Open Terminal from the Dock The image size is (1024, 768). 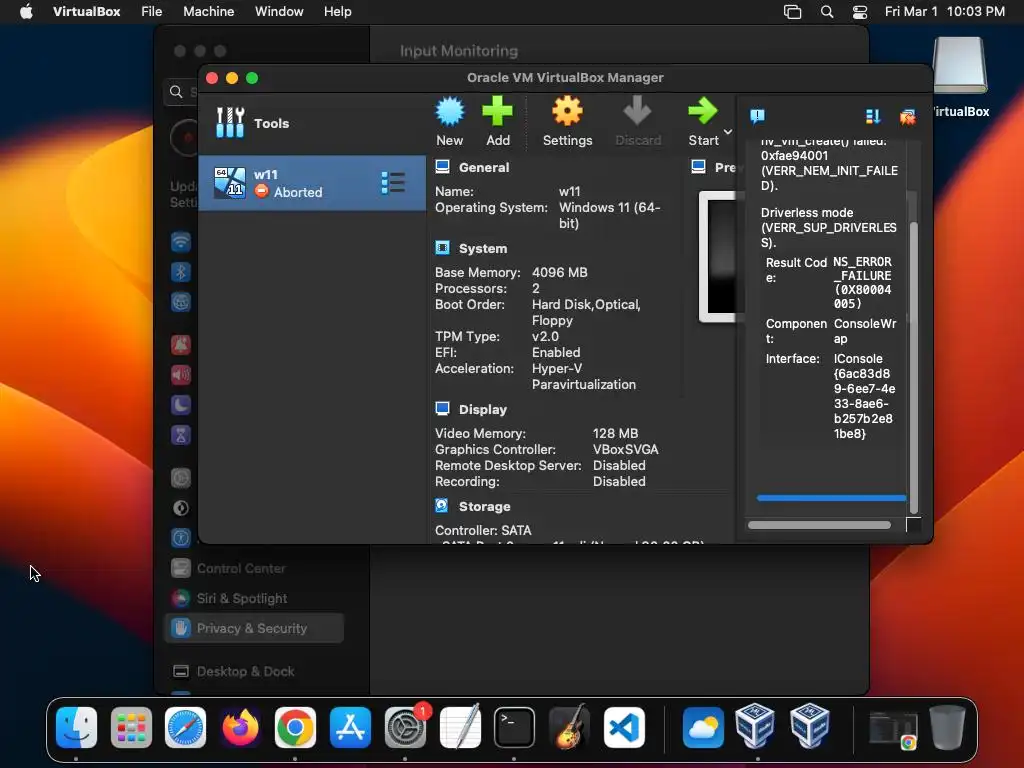point(514,727)
